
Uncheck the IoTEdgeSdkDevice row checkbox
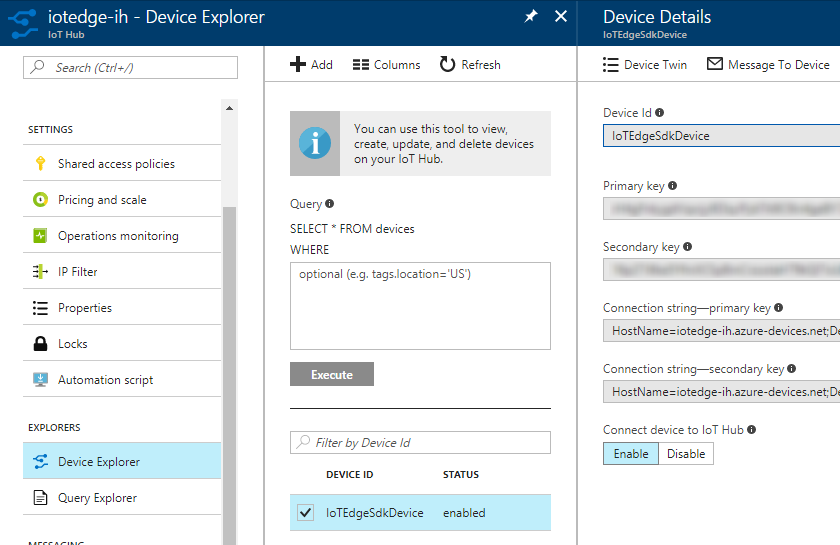[306, 513]
